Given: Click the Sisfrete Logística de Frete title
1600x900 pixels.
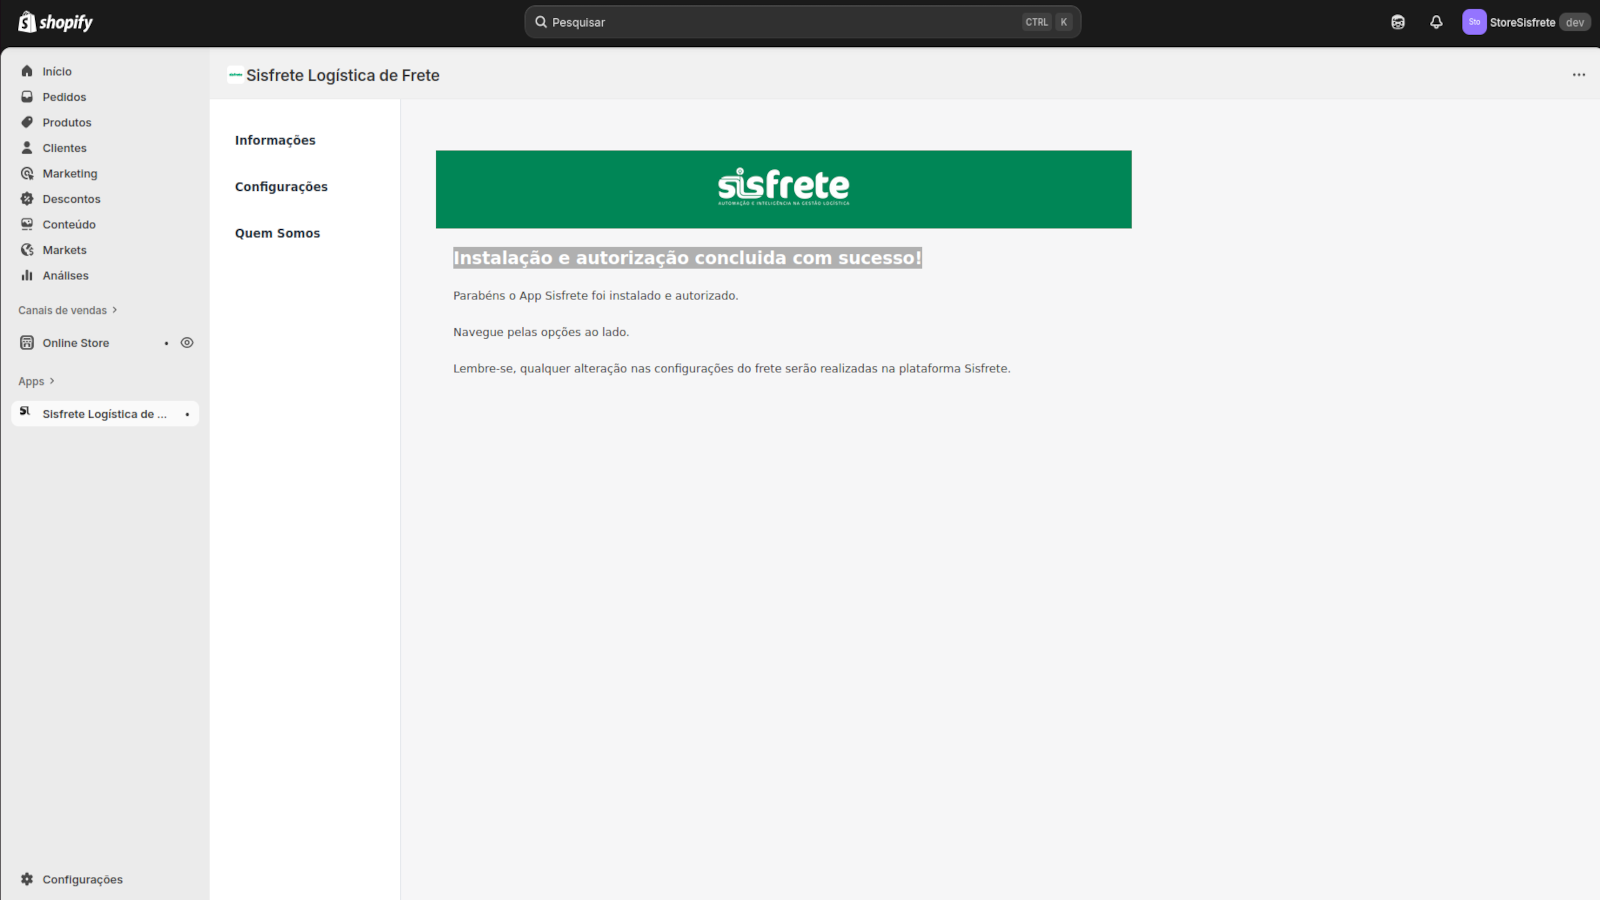Looking at the screenshot, I should tap(343, 75).
